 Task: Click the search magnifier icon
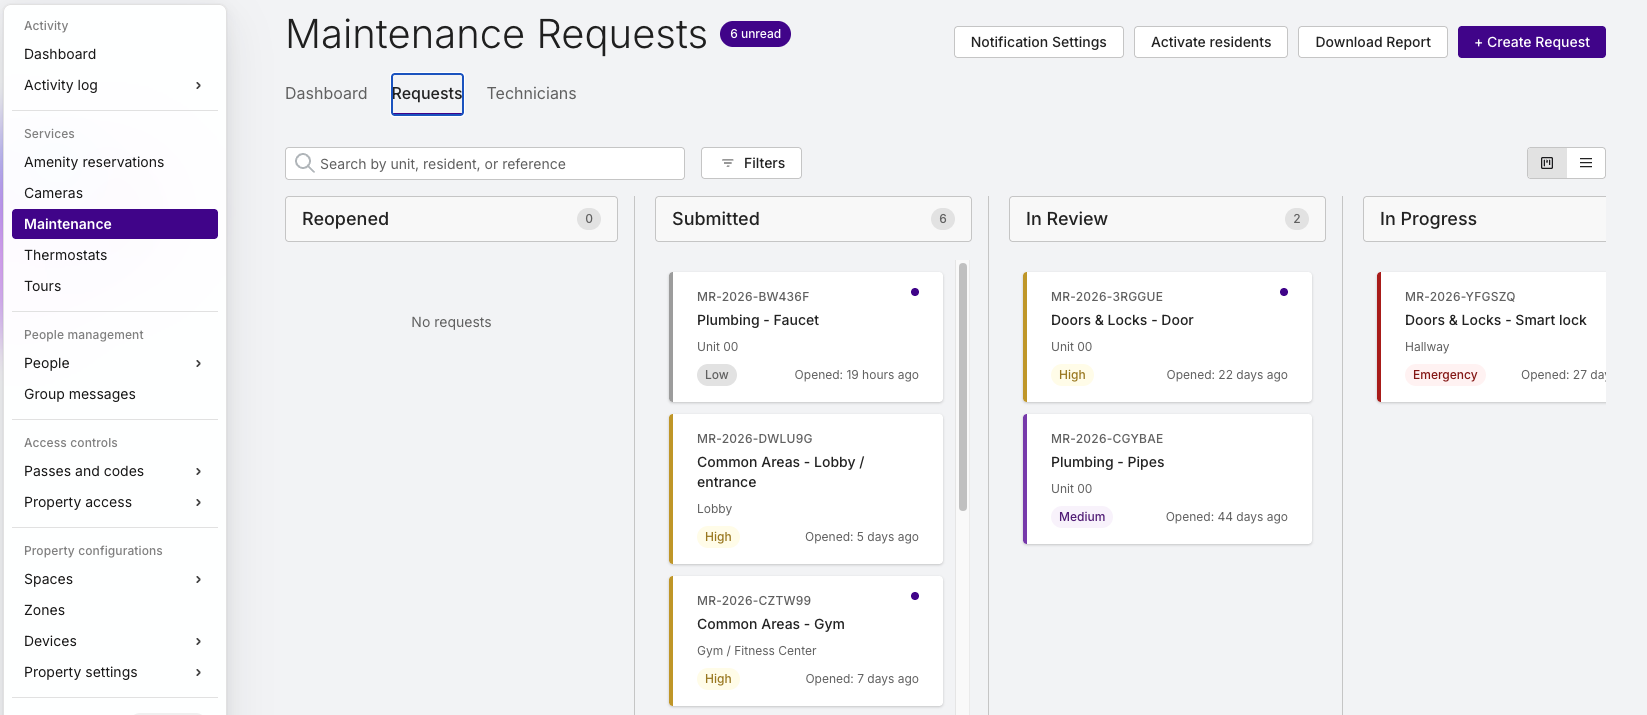[304, 163]
